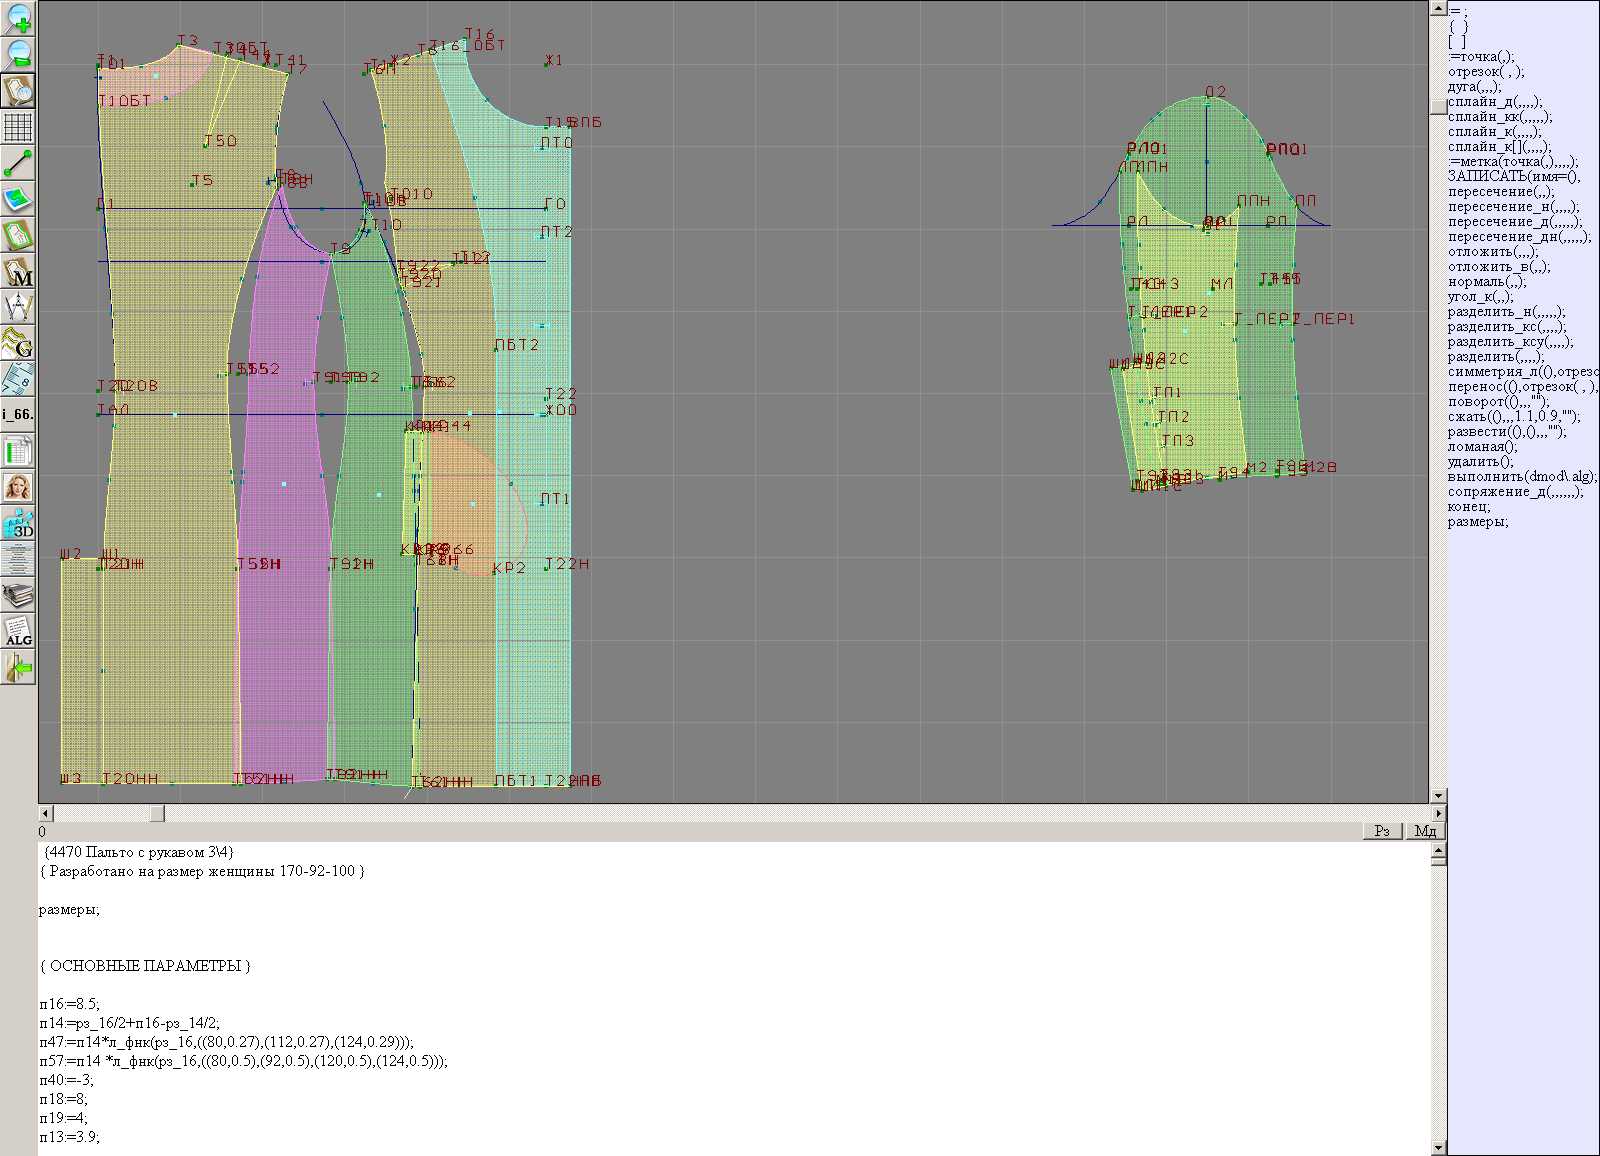Insert the 'дуга(,,,,);' command from list
The height and width of the screenshot is (1156, 1600).
[x=1474, y=87]
